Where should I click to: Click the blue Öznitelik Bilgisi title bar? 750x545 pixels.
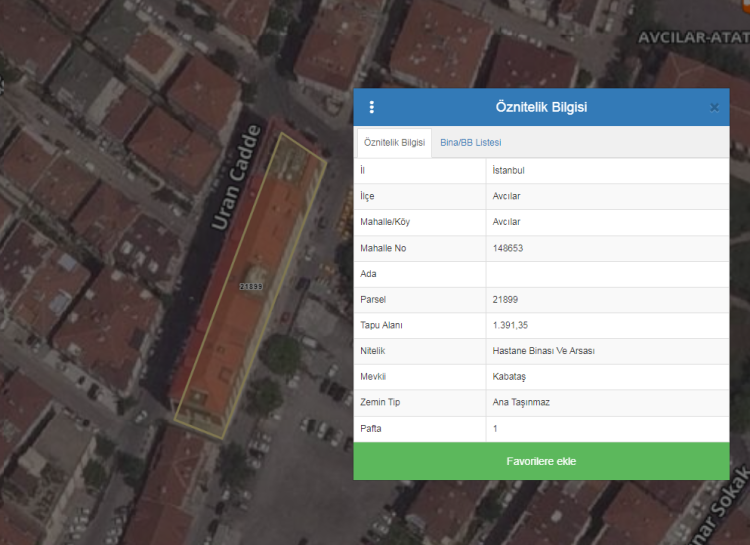coord(541,107)
